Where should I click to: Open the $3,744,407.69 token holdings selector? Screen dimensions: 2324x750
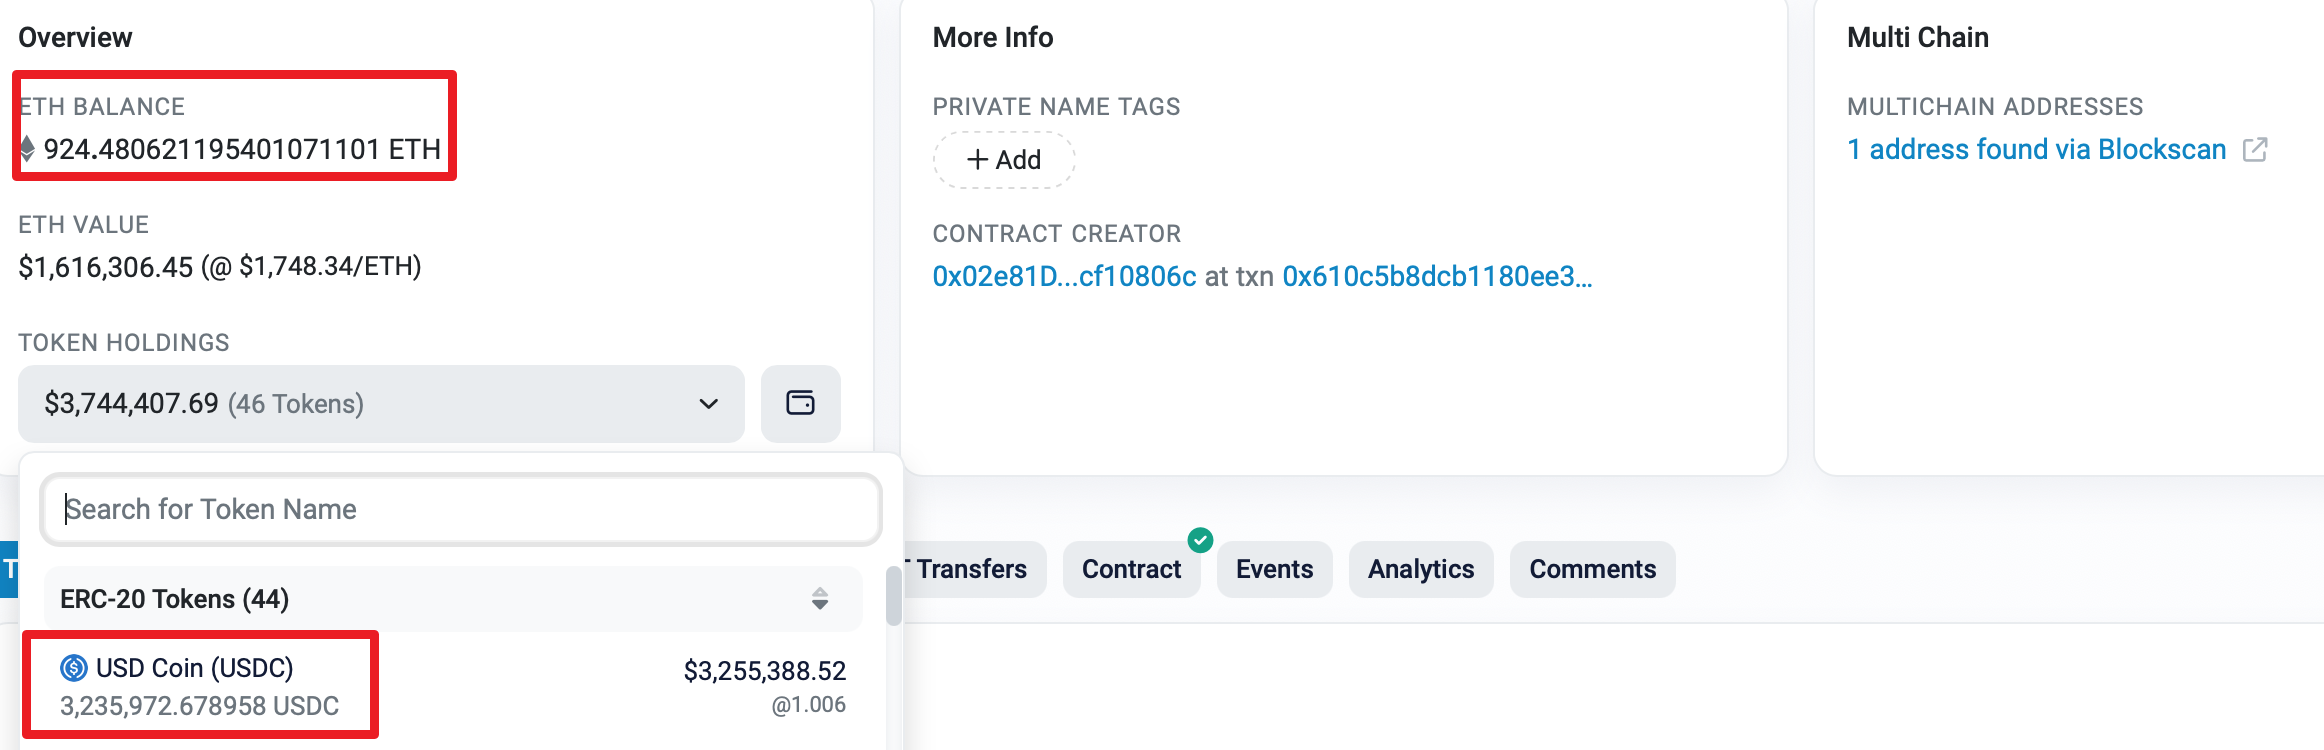[381, 404]
